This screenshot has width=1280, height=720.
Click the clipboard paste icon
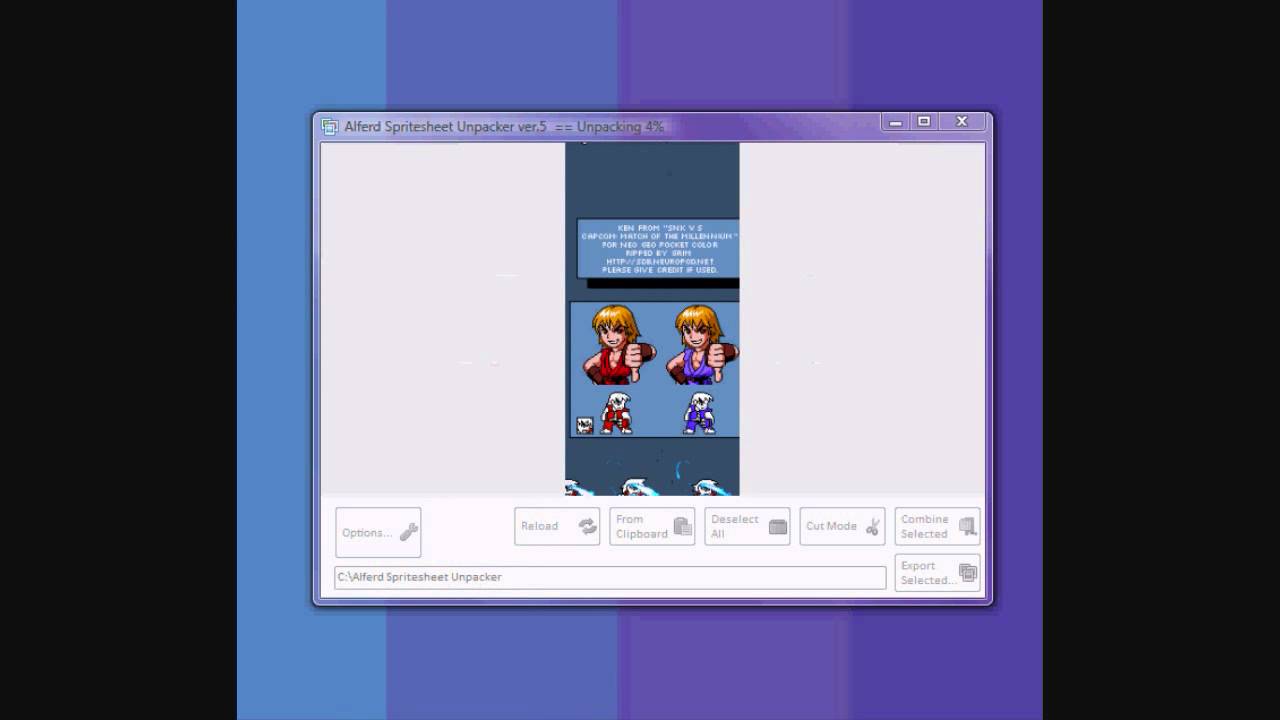tap(682, 526)
